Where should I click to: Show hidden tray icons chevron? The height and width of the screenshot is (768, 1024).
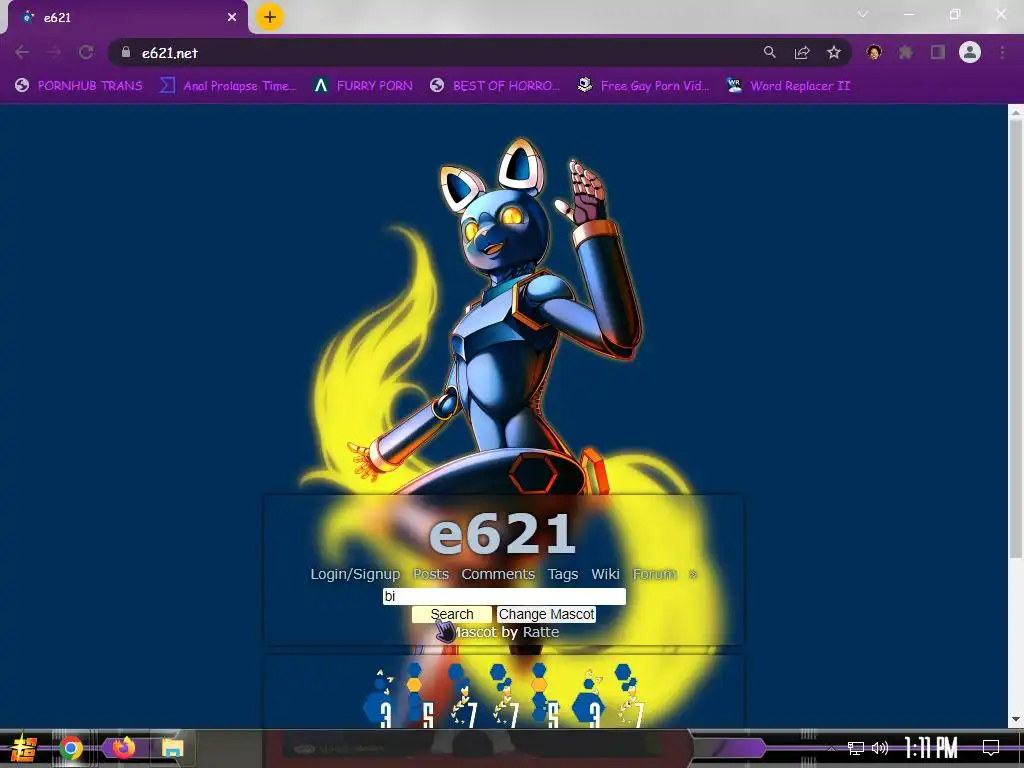831,748
